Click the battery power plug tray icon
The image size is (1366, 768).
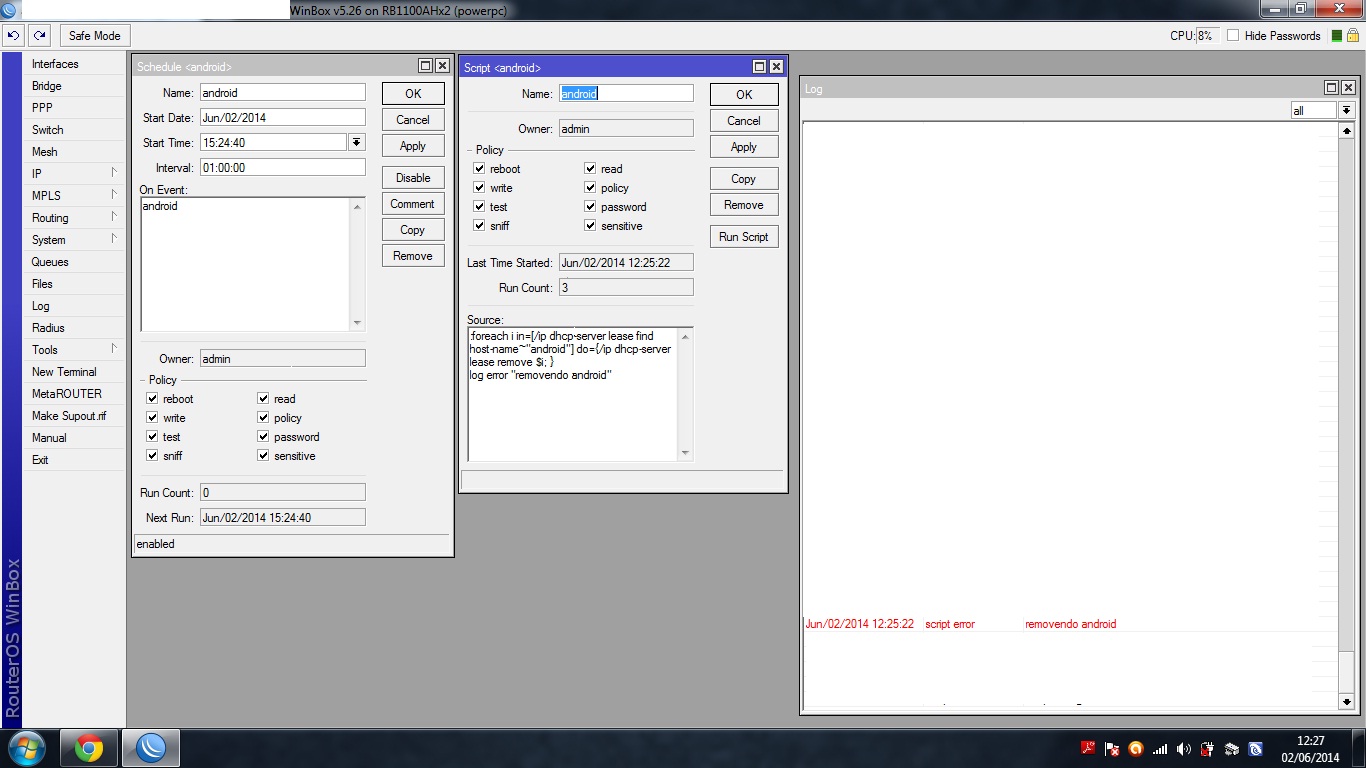[1208, 748]
